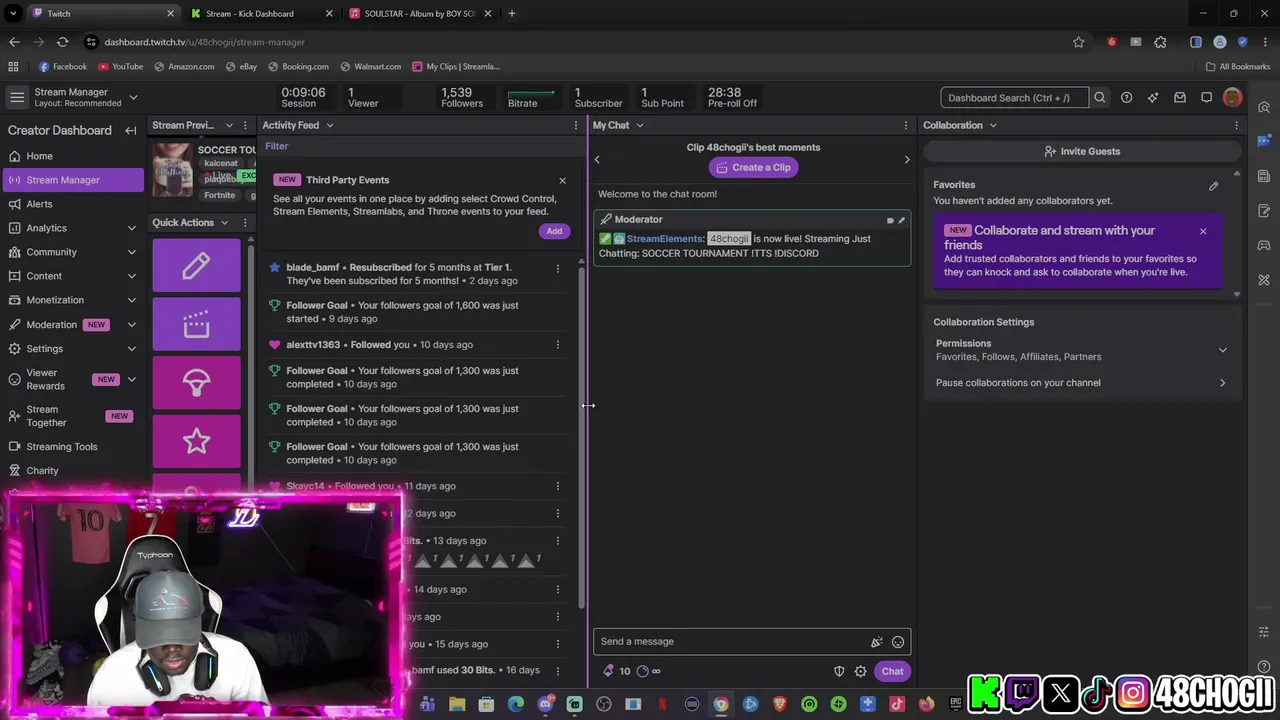Open the inbox notifications icon

[1180, 98]
